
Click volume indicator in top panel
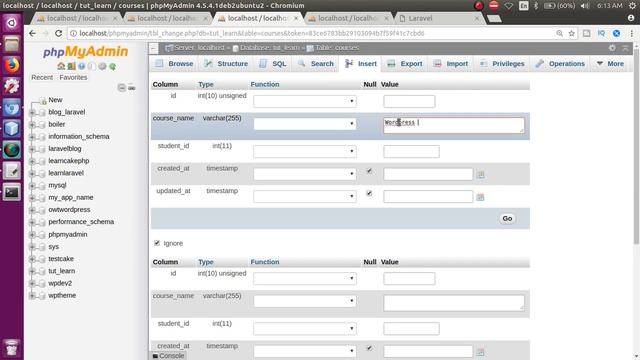click(x=585, y=6)
